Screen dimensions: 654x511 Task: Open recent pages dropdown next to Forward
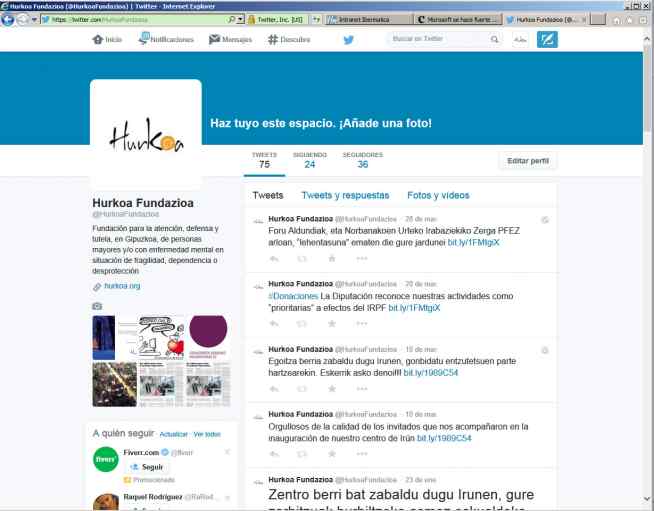click(x=34, y=20)
